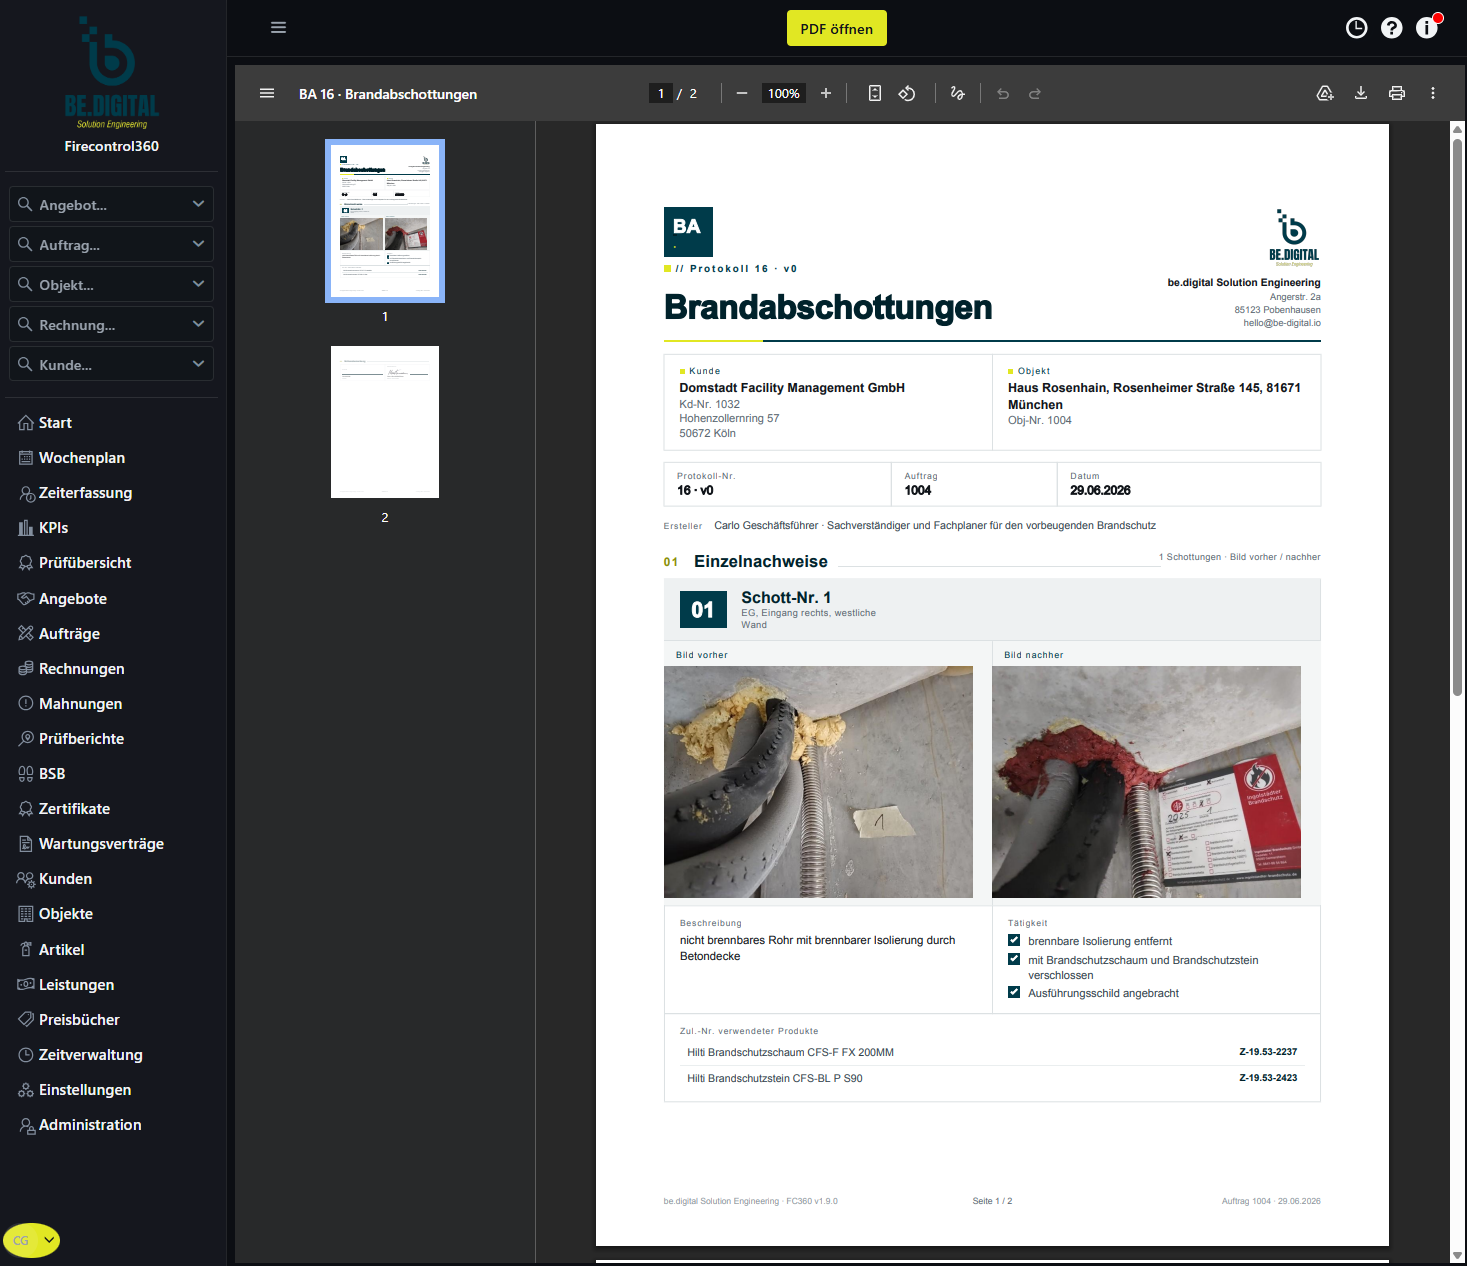This screenshot has width=1467, height=1266.
Task: Click 'Ausführungsschild angebracht' checkbox
Action: (x=1014, y=992)
